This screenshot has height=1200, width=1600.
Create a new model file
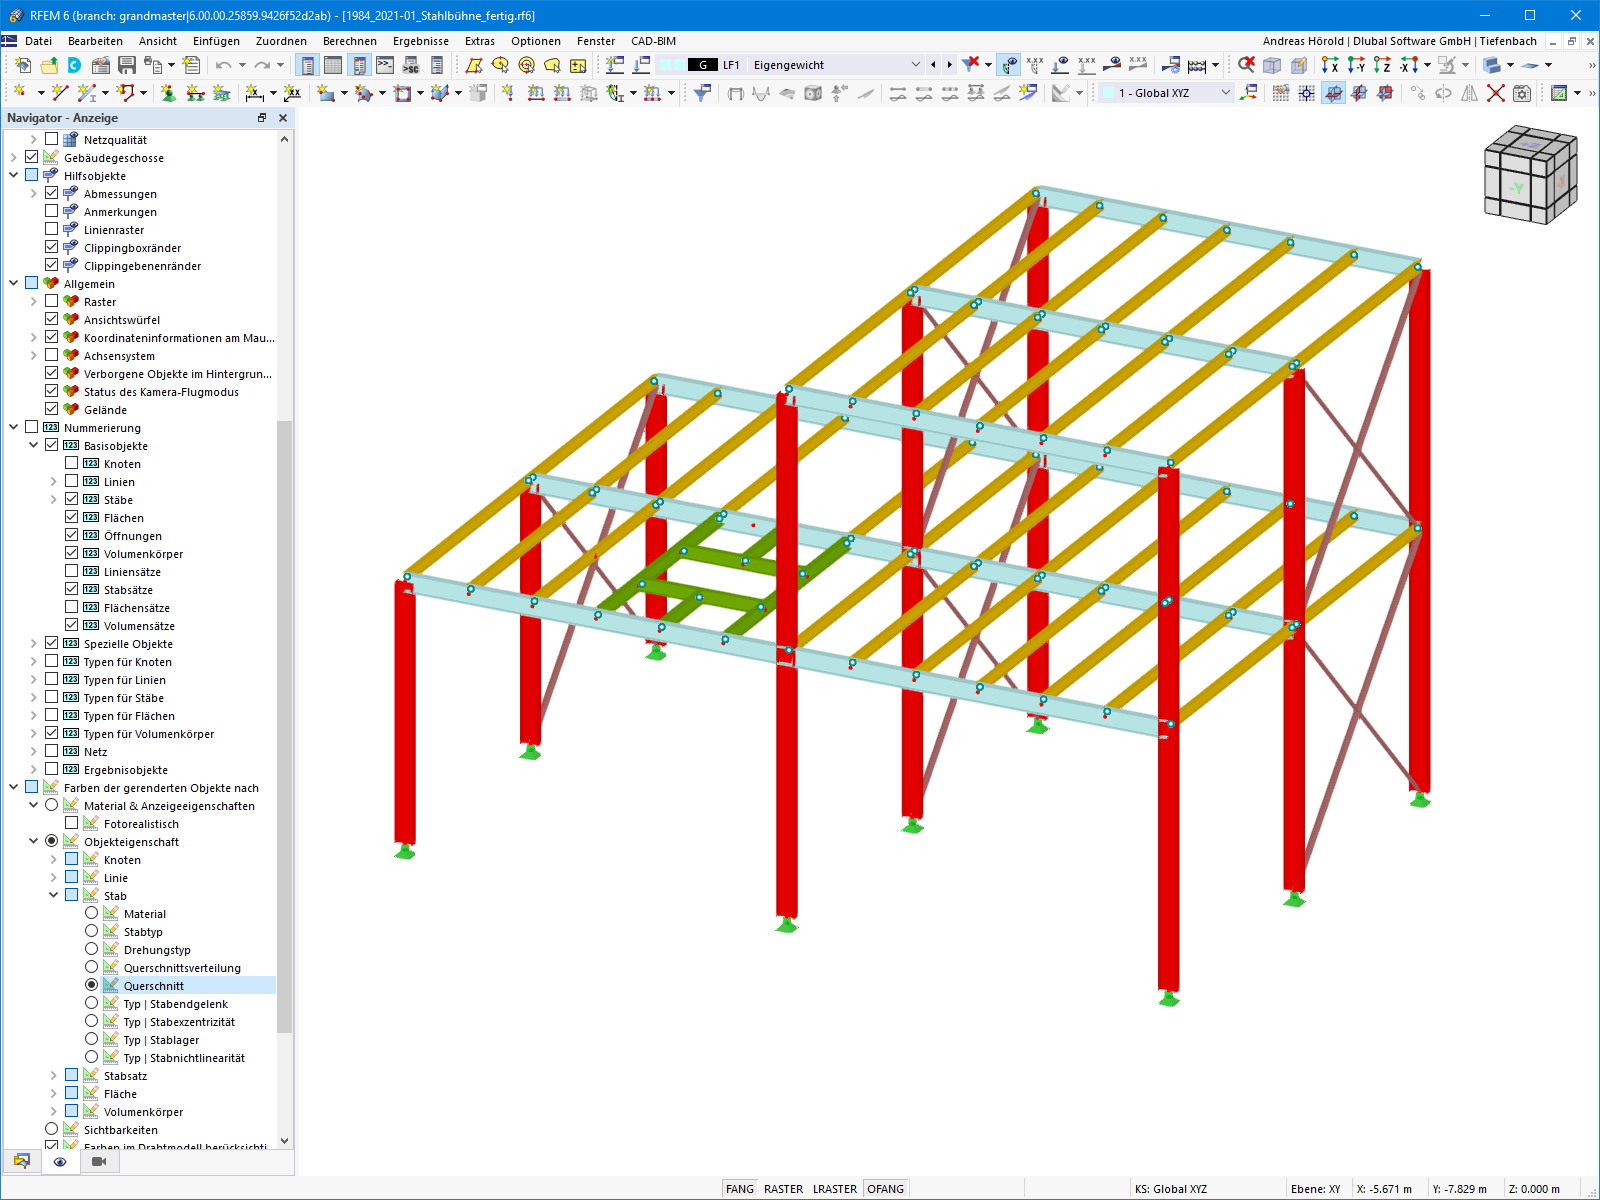[x=22, y=65]
